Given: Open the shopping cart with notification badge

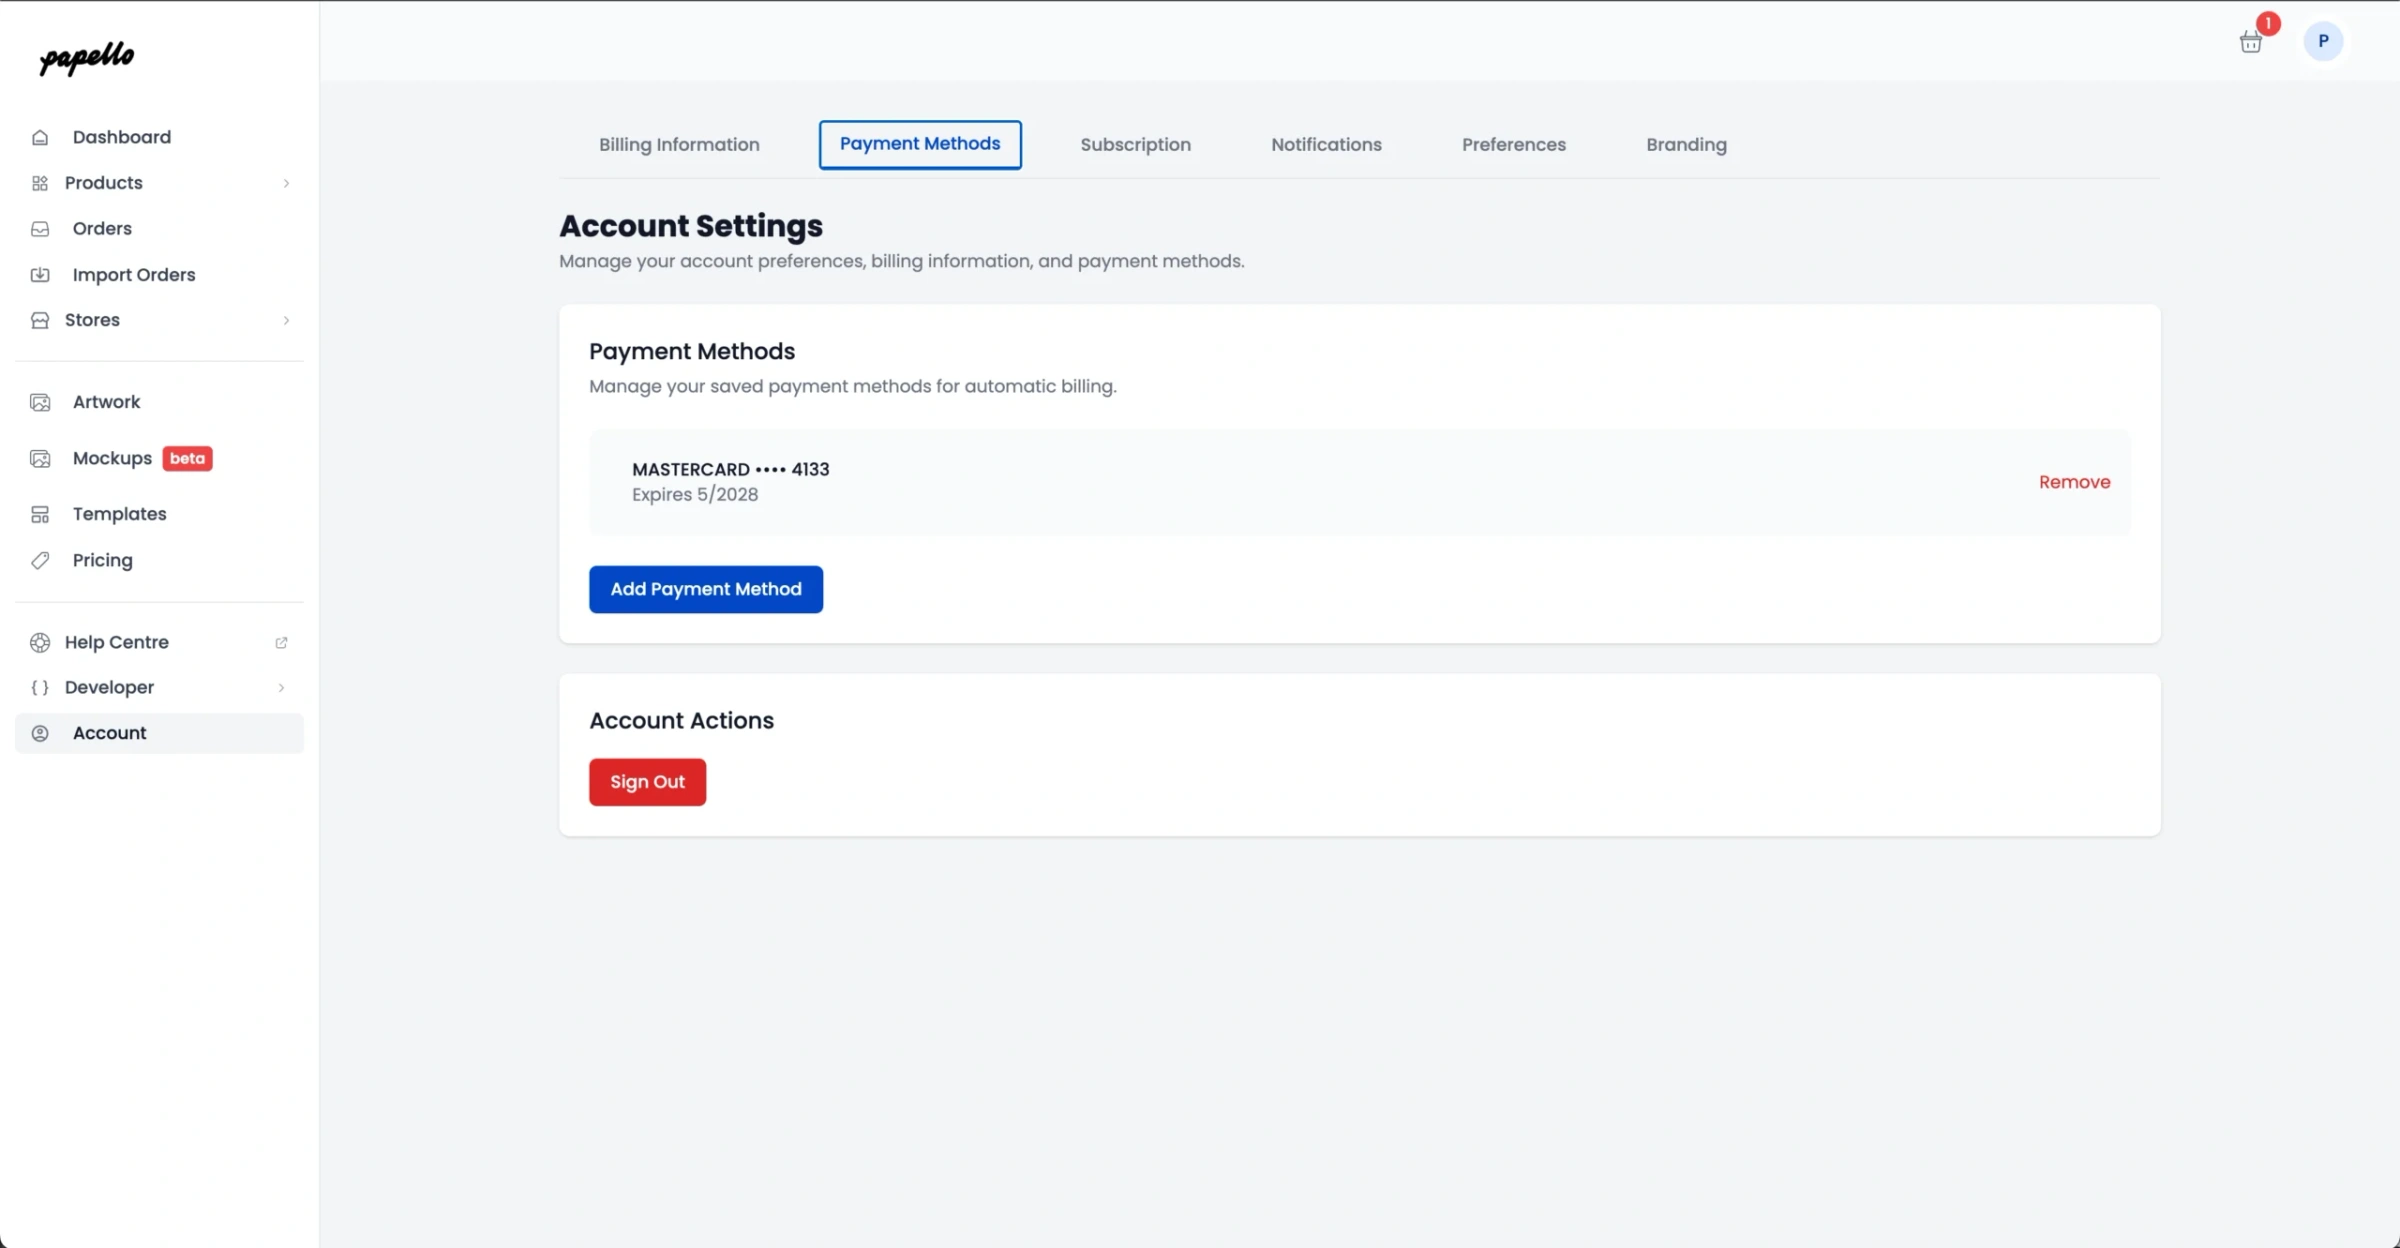Looking at the screenshot, I should (x=2252, y=41).
